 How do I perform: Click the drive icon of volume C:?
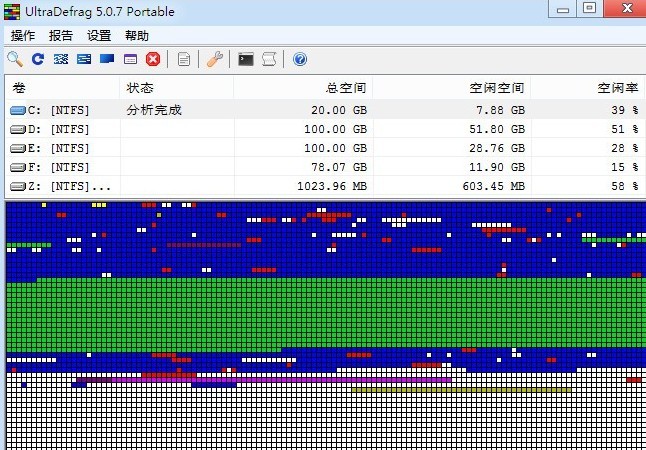tap(18, 110)
